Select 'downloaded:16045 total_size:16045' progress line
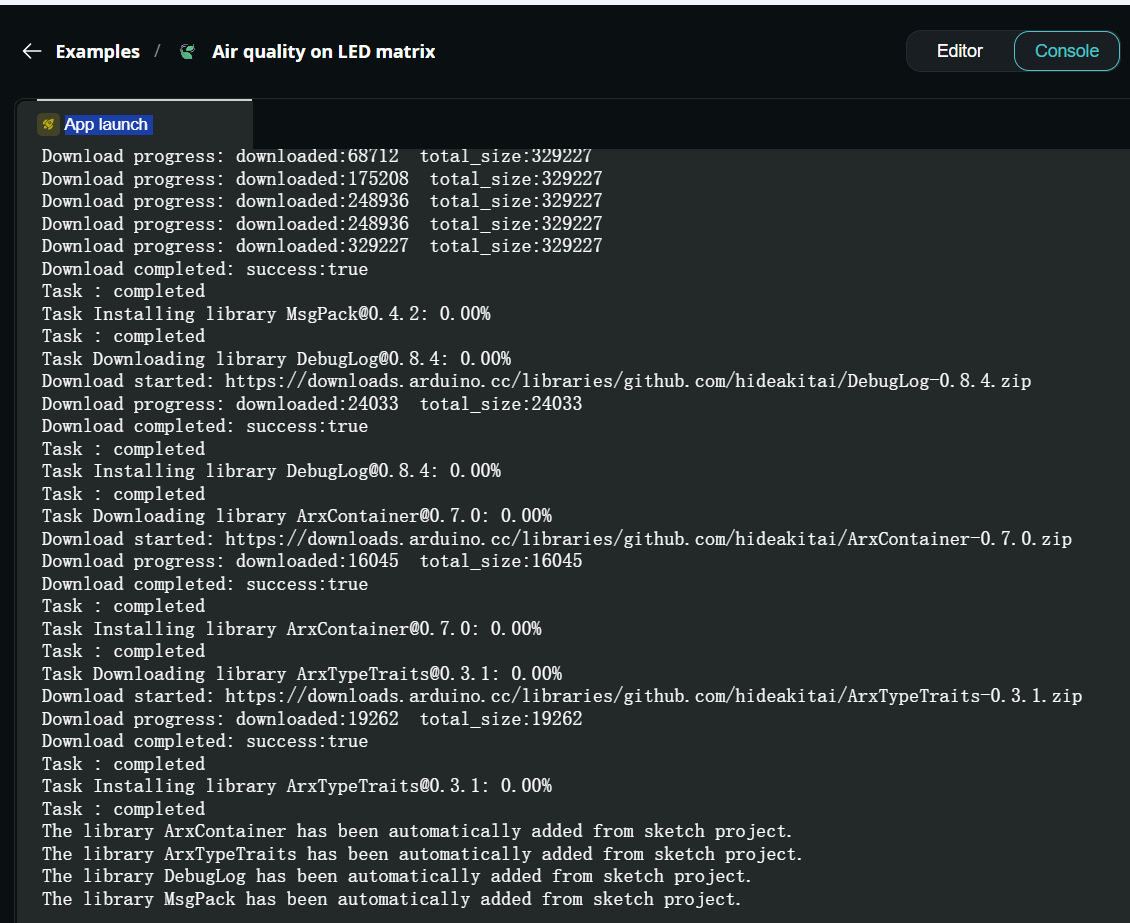The height and width of the screenshot is (923, 1130). [x=312, y=561]
